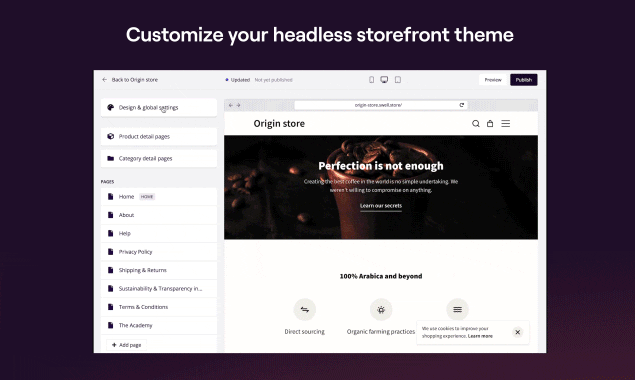
Task: Click the page icon next to Terms & Conditions
Action: pos(110,307)
